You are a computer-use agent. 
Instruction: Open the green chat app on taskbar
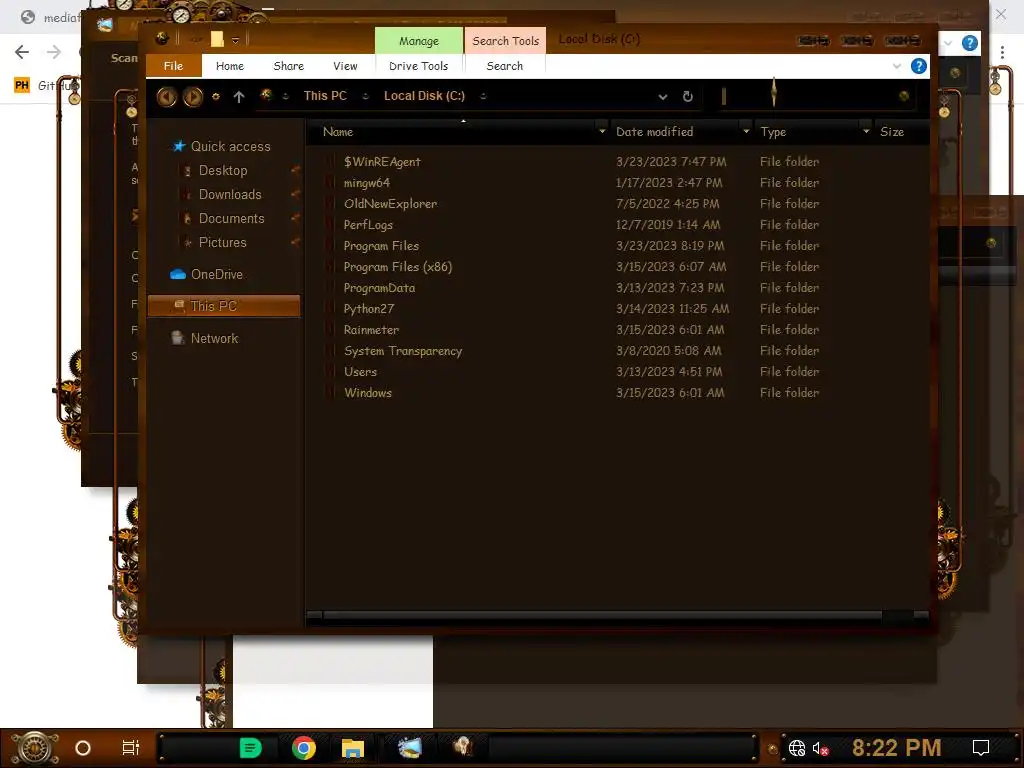point(250,748)
